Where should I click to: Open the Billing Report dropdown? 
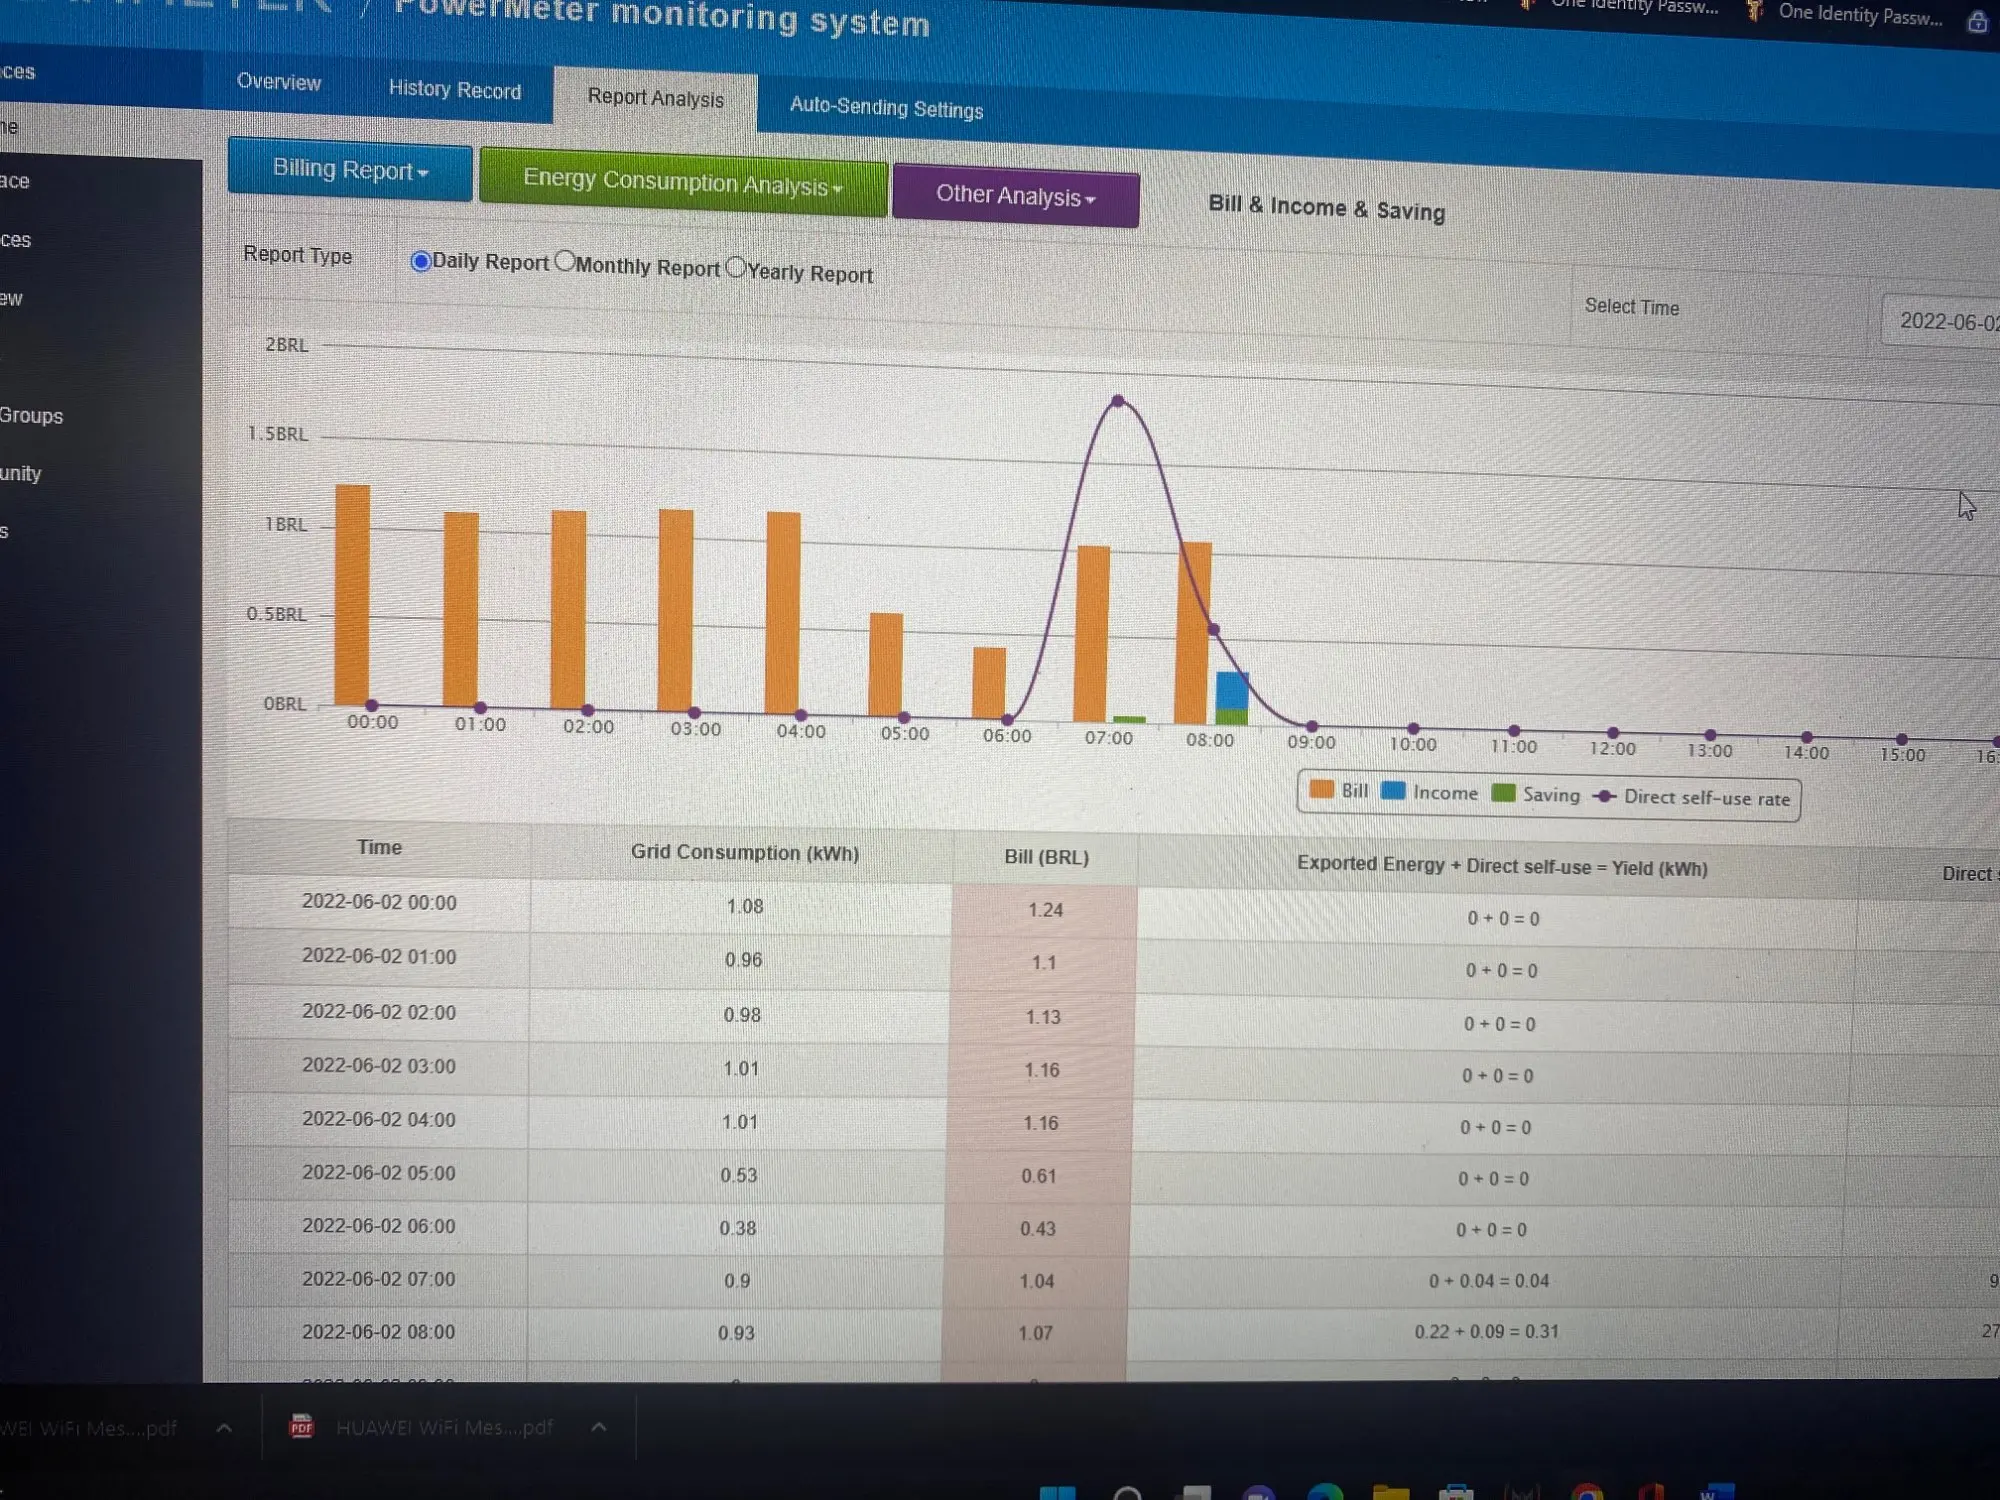(350, 170)
